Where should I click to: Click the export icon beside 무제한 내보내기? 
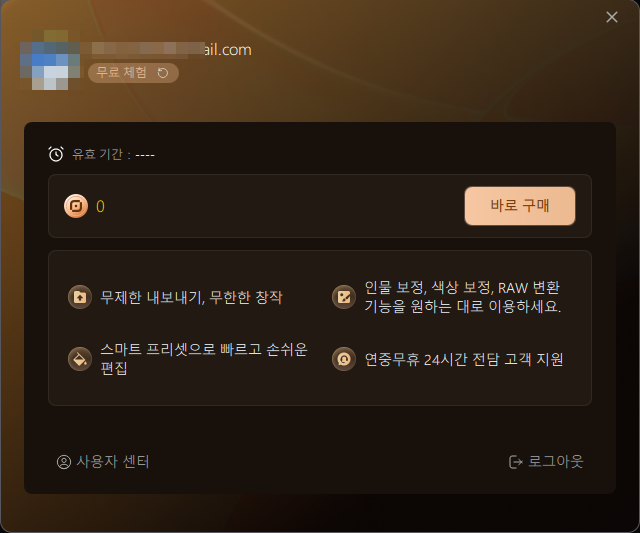(x=80, y=297)
